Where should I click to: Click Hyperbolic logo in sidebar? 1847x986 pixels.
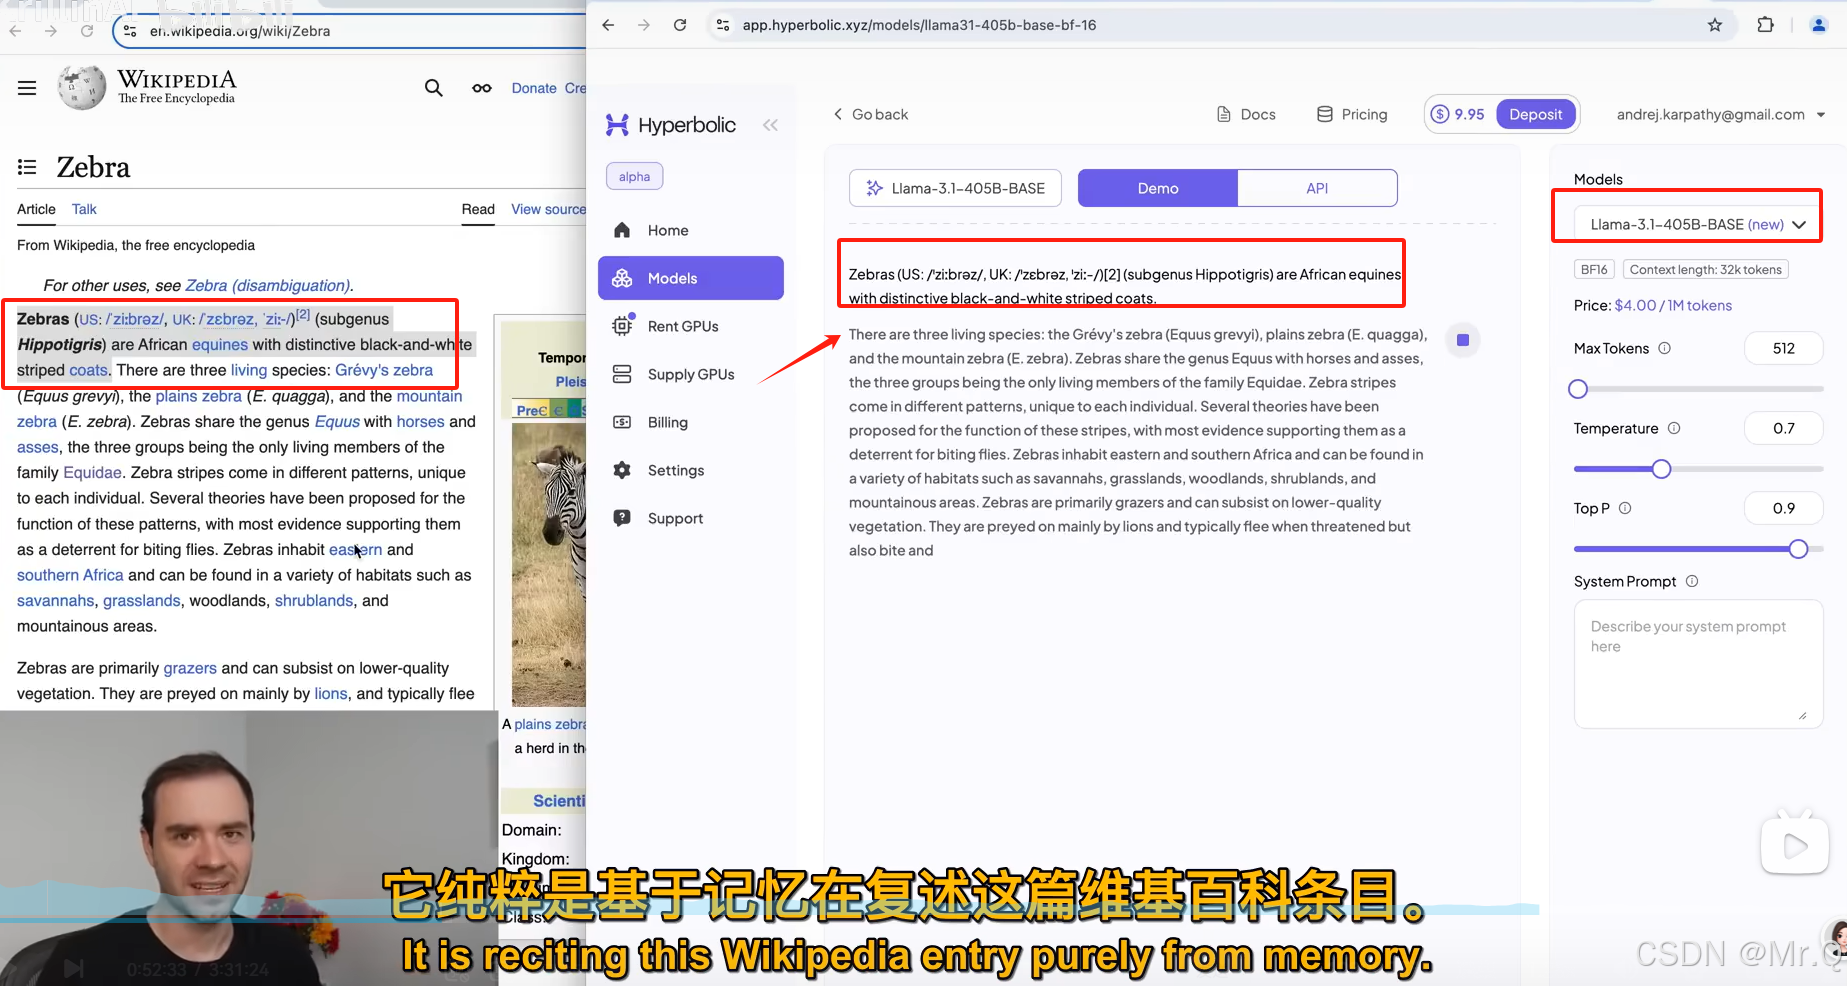[x=671, y=125]
